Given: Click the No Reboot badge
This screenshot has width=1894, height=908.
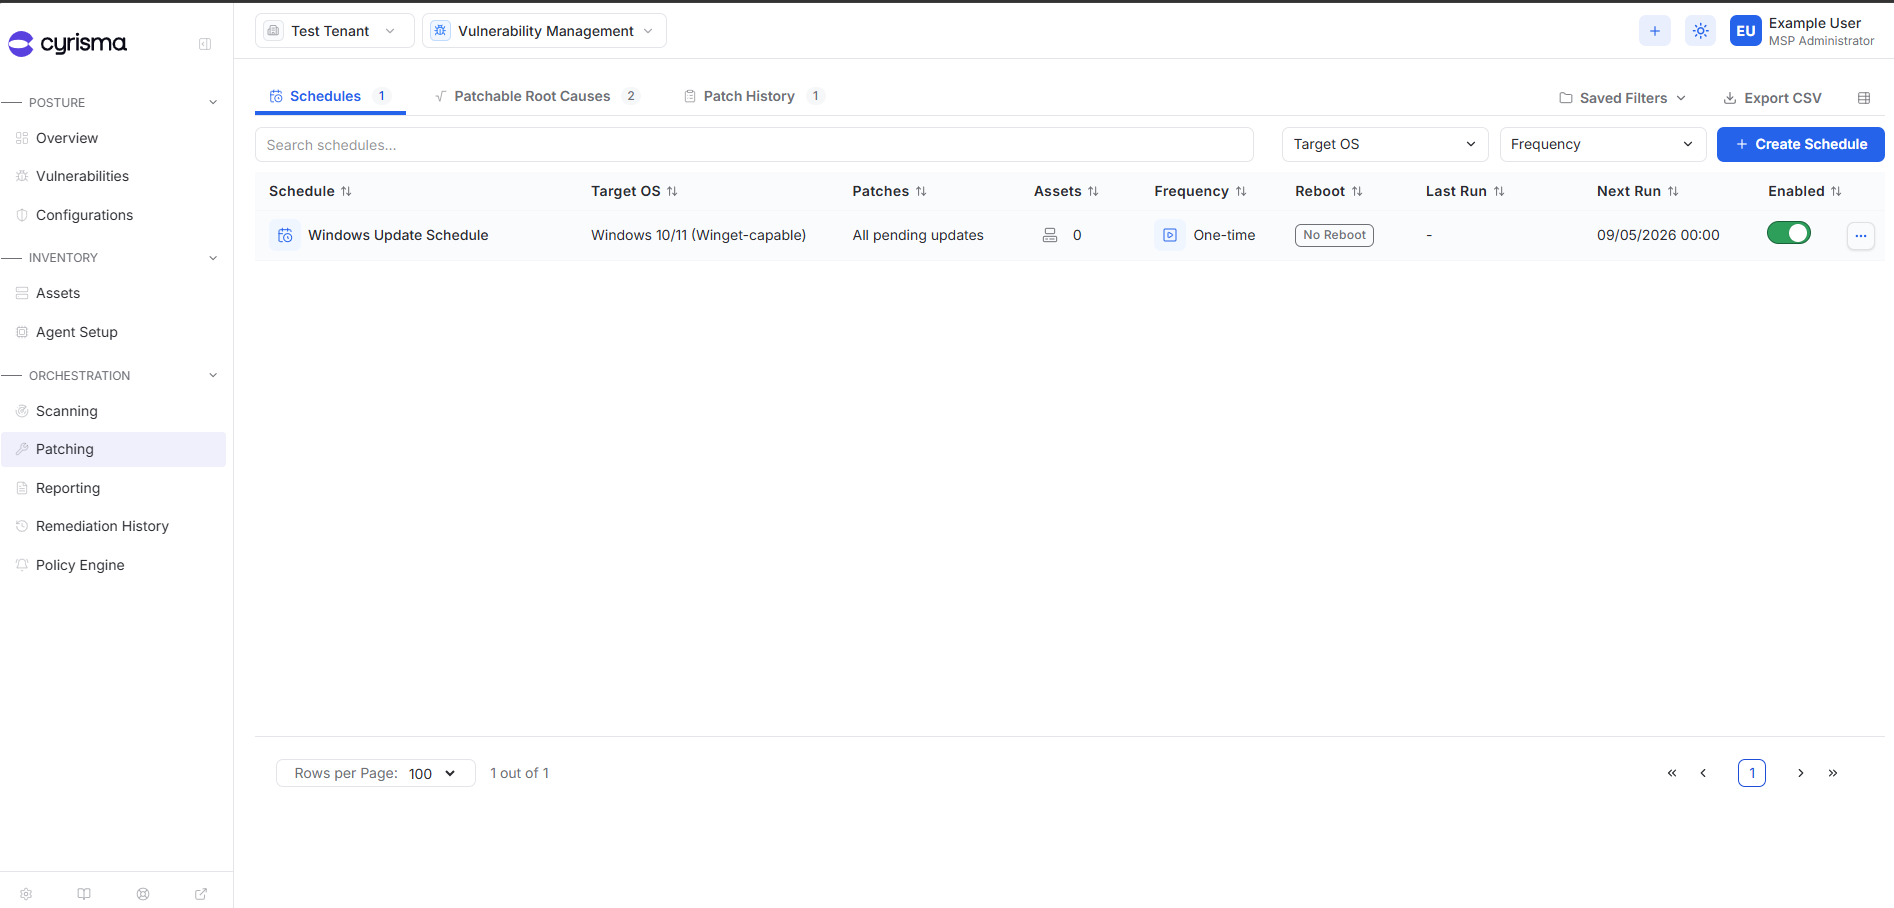Looking at the screenshot, I should tap(1334, 235).
